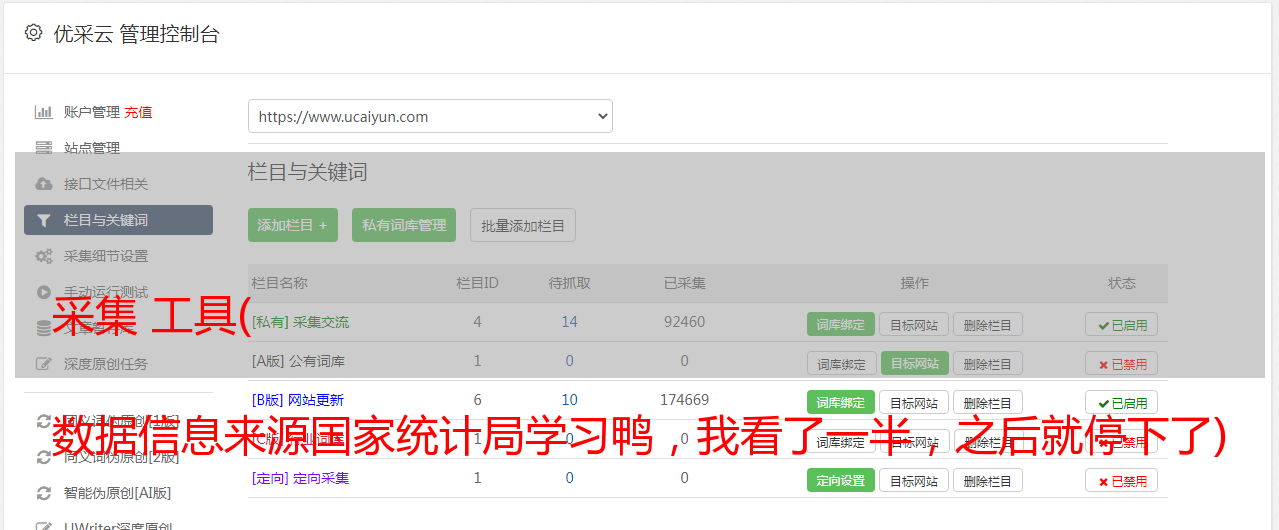The height and width of the screenshot is (530, 1279).
Task: Open 手动运行测试 via its play icon
Action: point(43,292)
